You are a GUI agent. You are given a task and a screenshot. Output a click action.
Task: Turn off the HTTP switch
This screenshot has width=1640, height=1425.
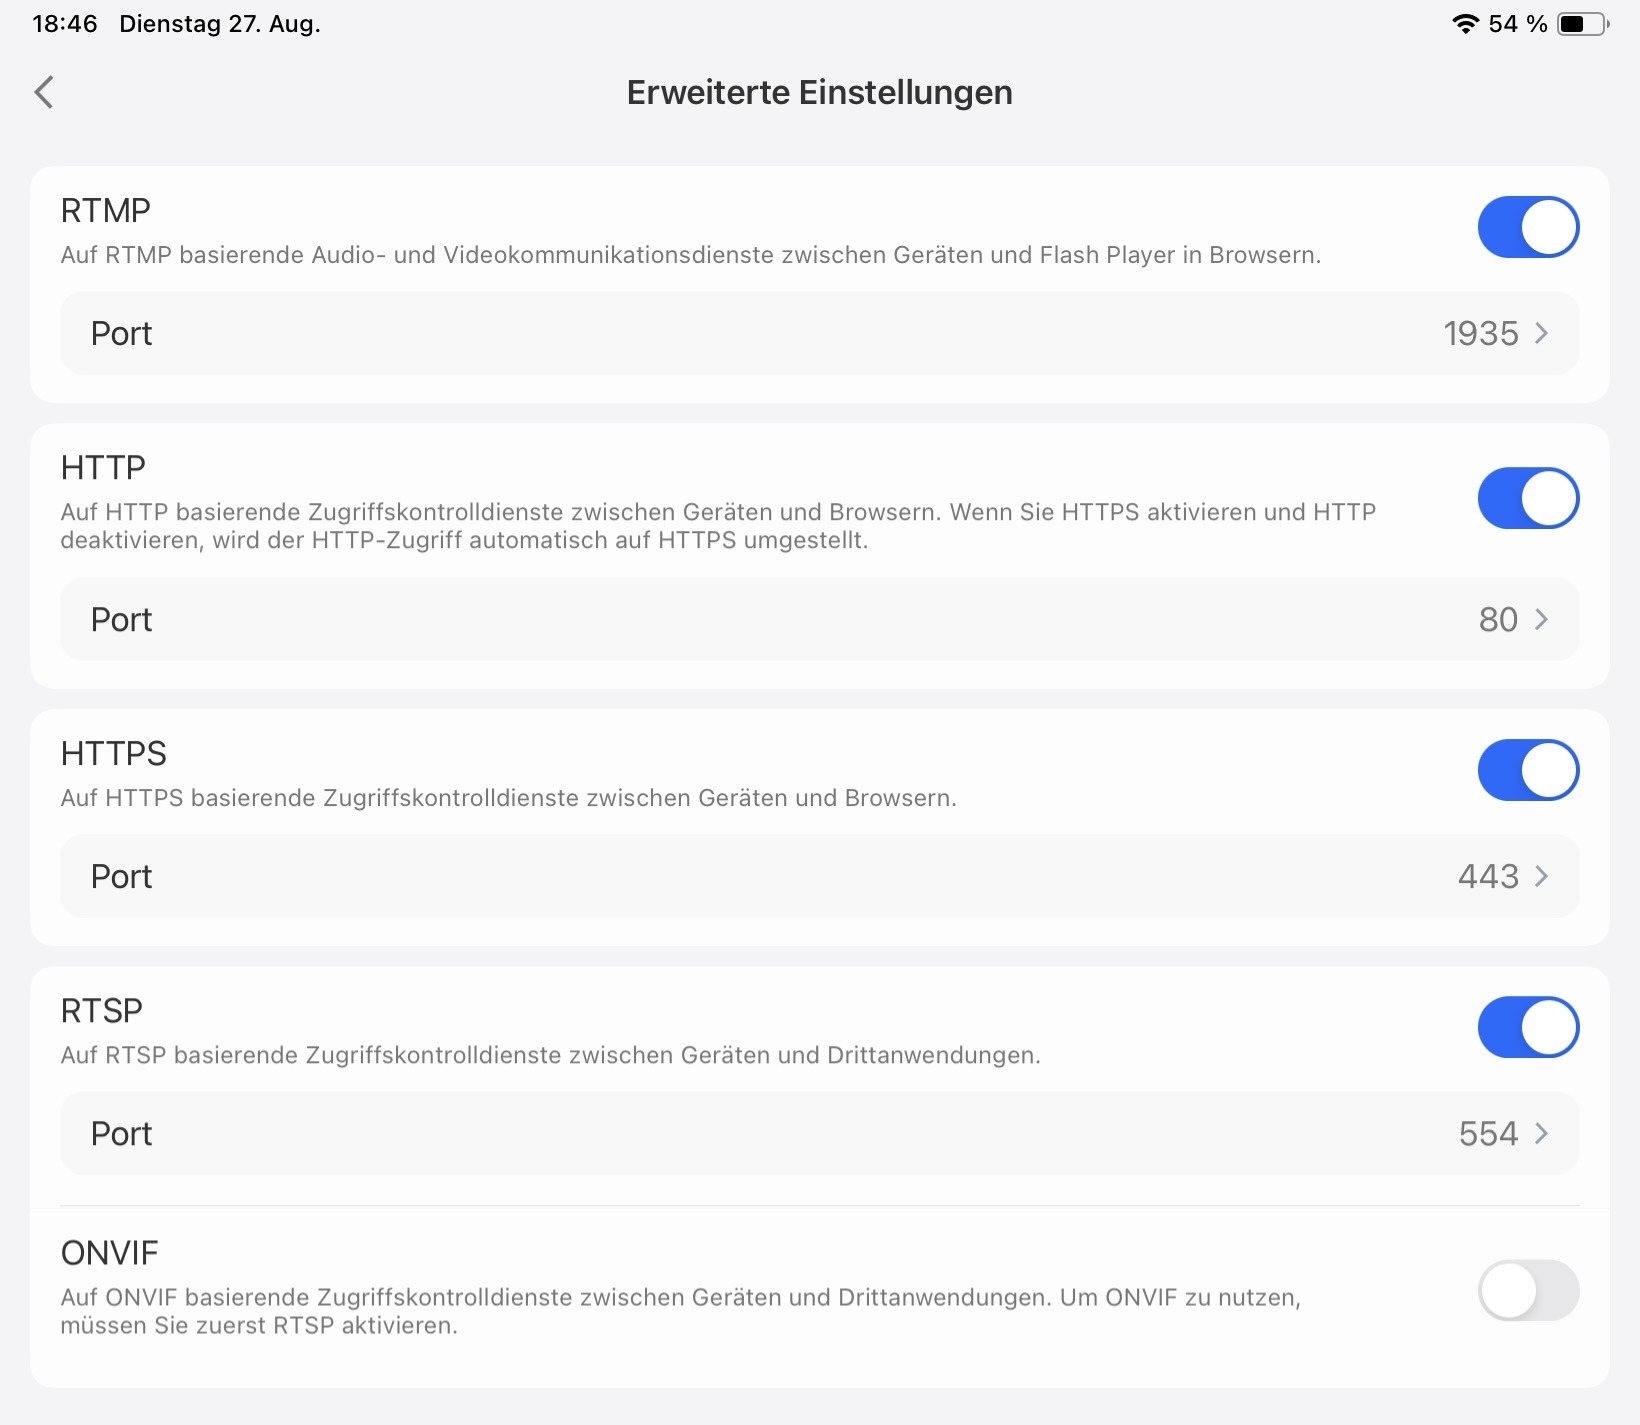pos(1527,498)
